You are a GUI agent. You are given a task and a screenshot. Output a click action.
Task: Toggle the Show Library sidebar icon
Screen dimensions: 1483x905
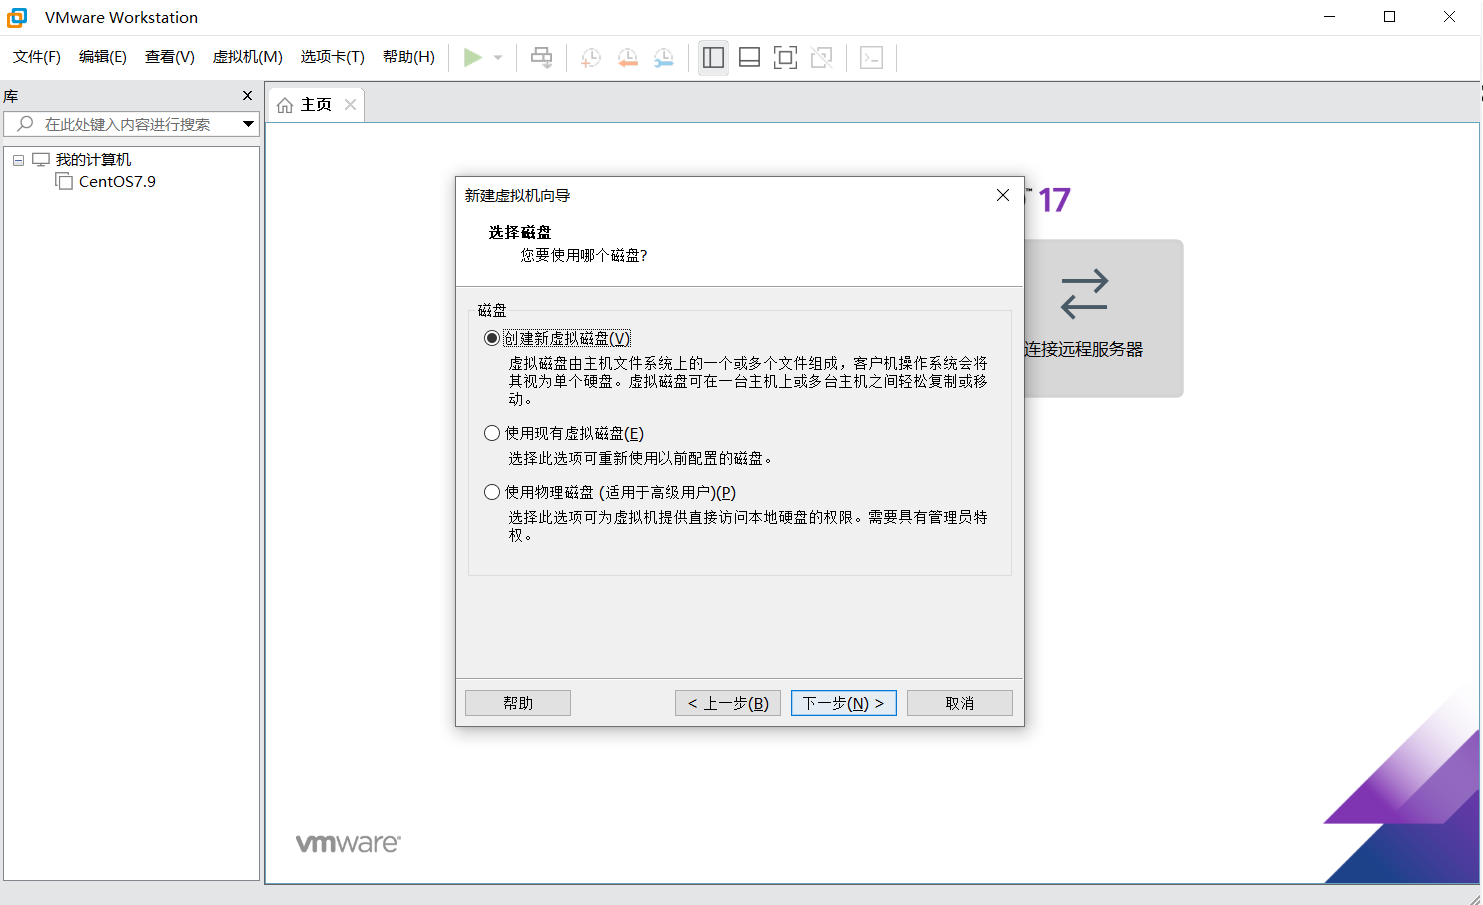(713, 58)
